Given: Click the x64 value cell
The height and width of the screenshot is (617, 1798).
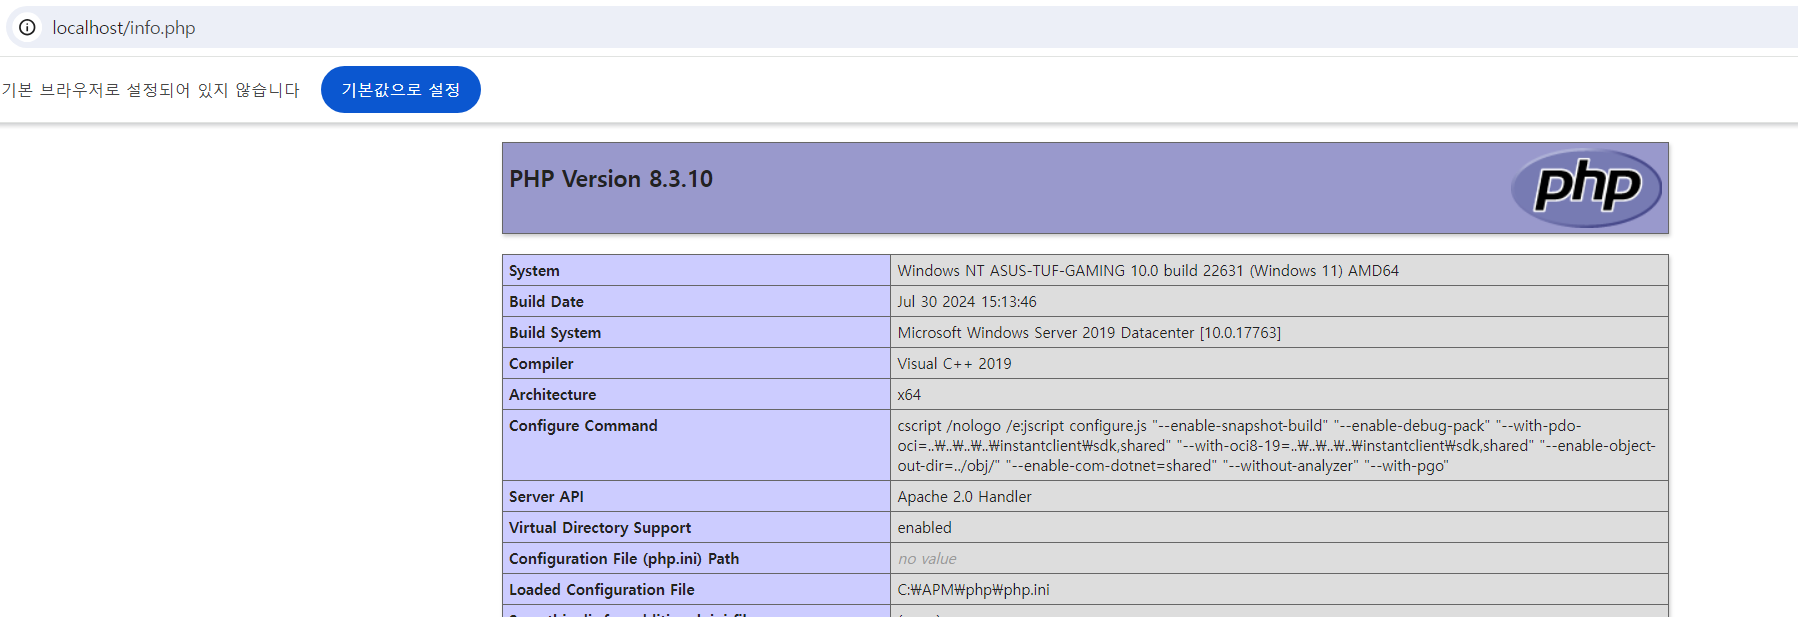Looking at the screenshot, I should click(x=1279, y=395).
